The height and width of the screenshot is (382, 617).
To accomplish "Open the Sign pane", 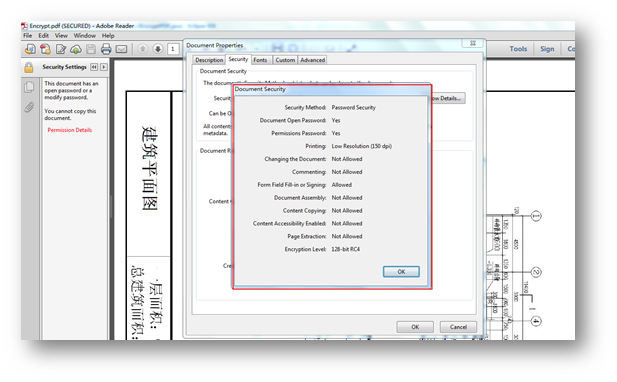I will [x=547, y=49].
